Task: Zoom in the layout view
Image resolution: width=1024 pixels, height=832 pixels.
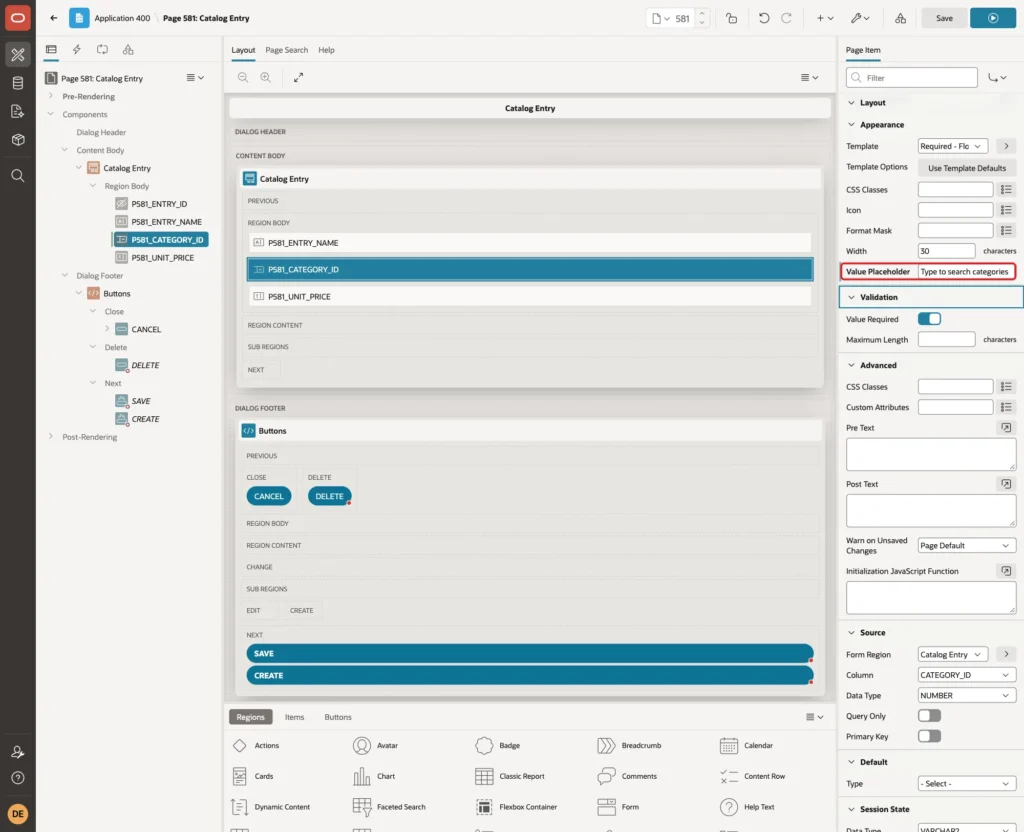Action: (x=266, y=77)
